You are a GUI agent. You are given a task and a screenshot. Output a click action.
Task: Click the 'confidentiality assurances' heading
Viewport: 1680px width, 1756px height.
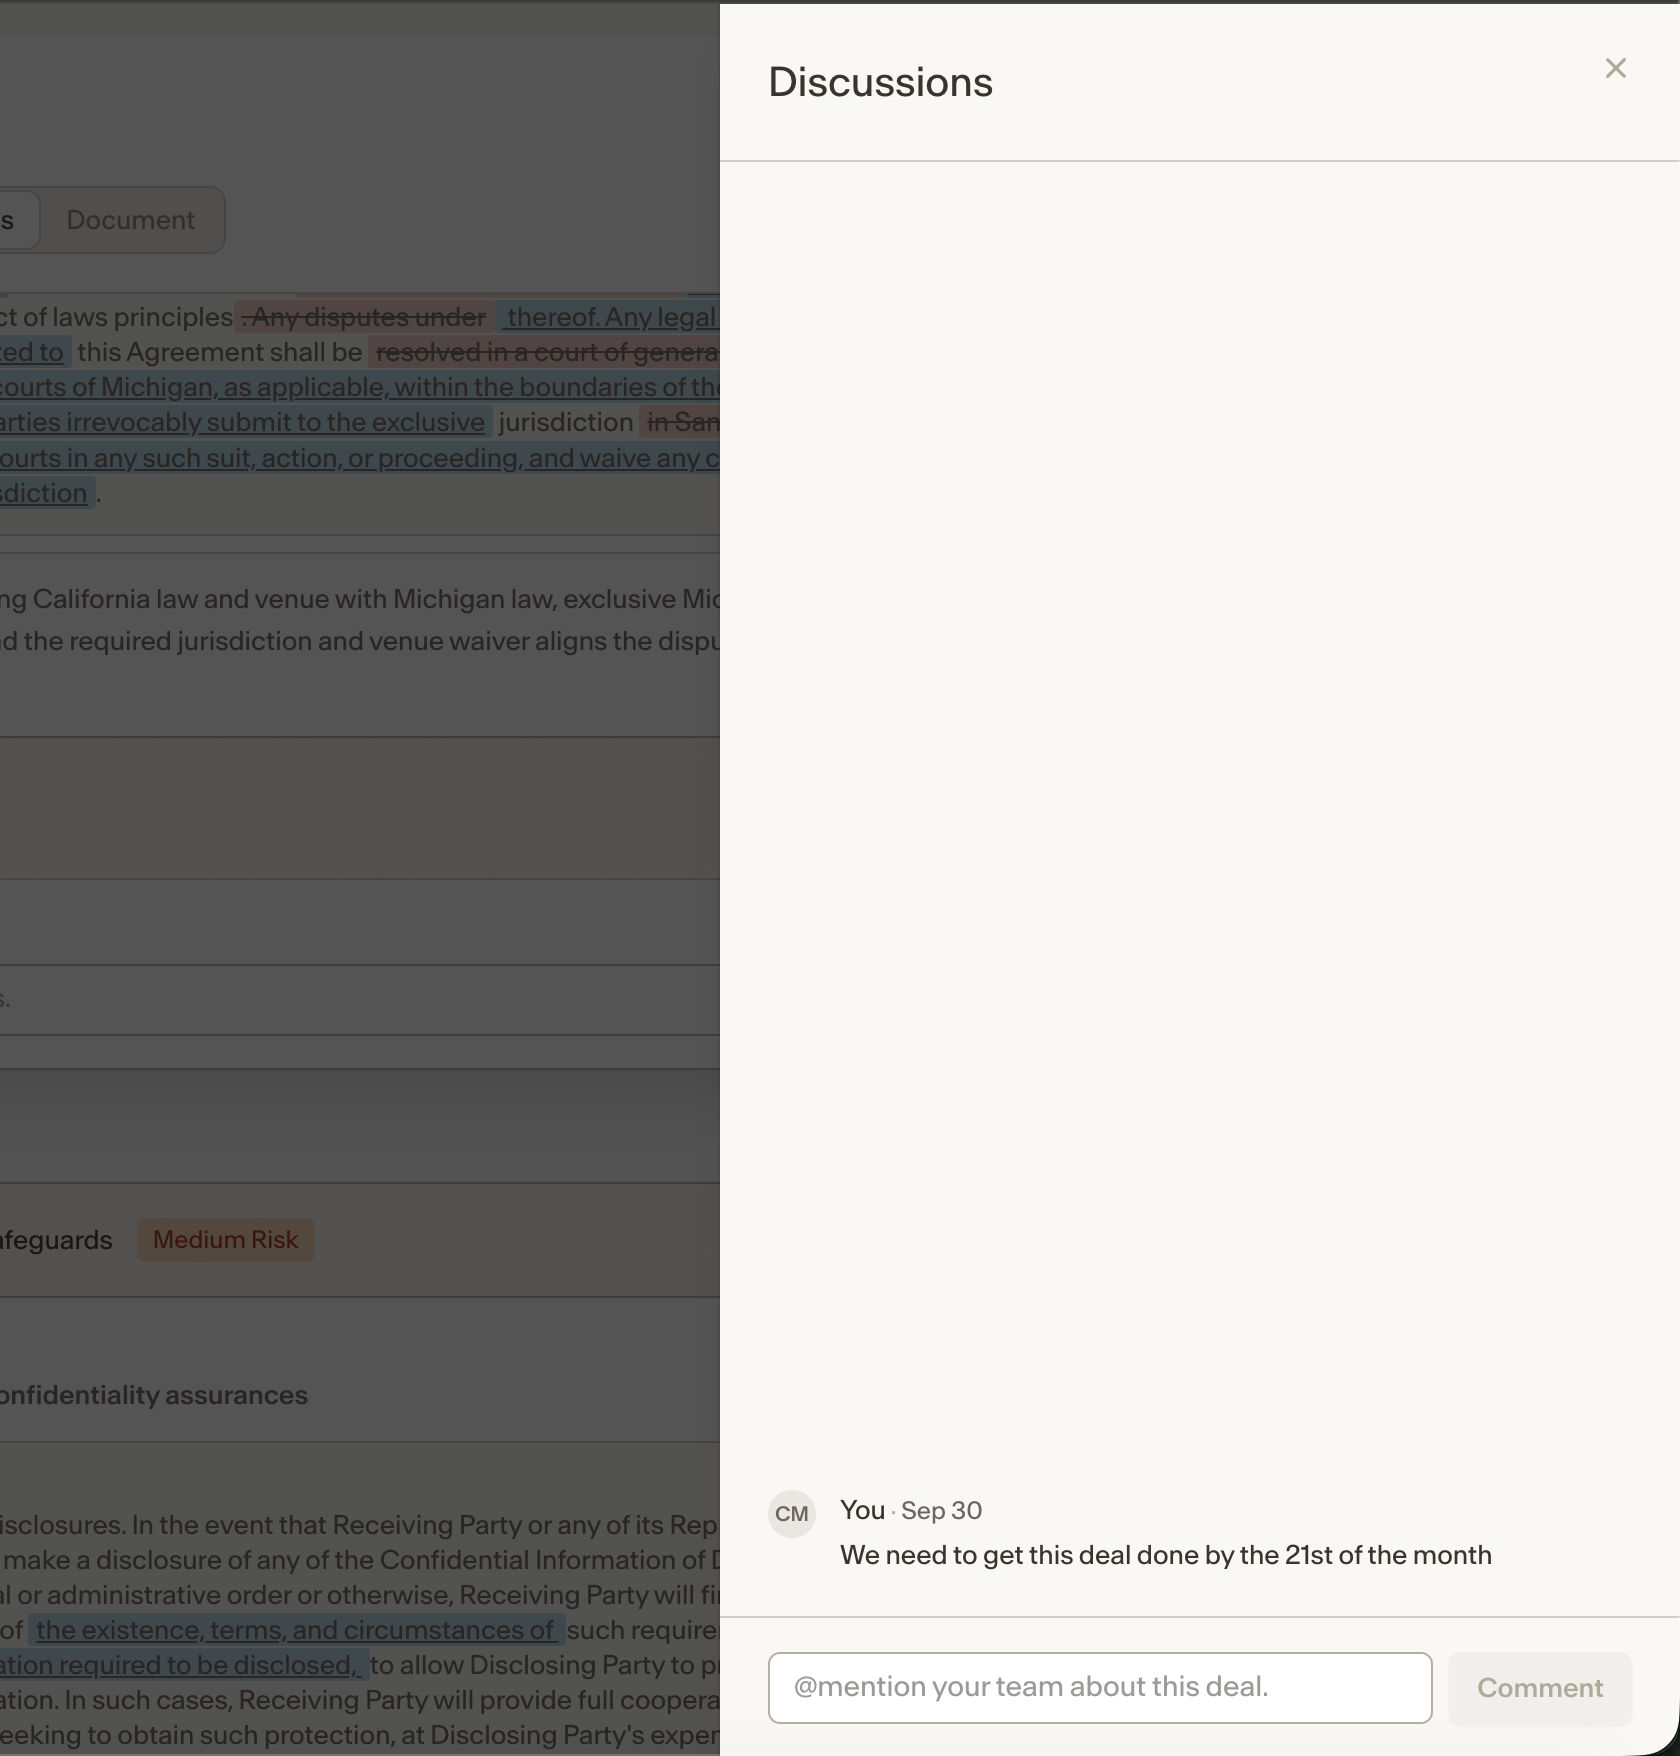(153, 1395)
